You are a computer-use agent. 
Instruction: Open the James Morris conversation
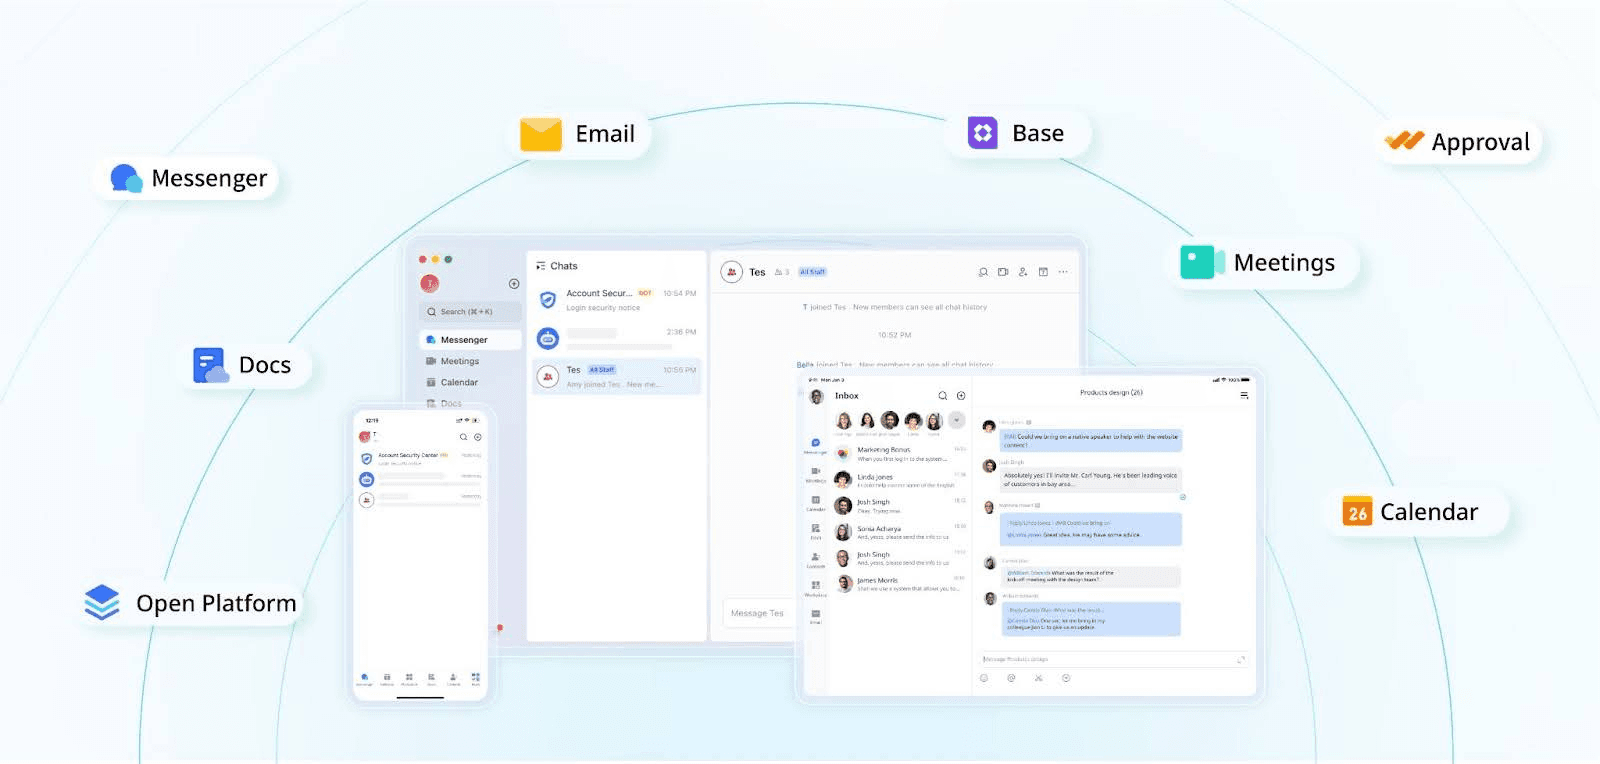[x=901, y=584]
